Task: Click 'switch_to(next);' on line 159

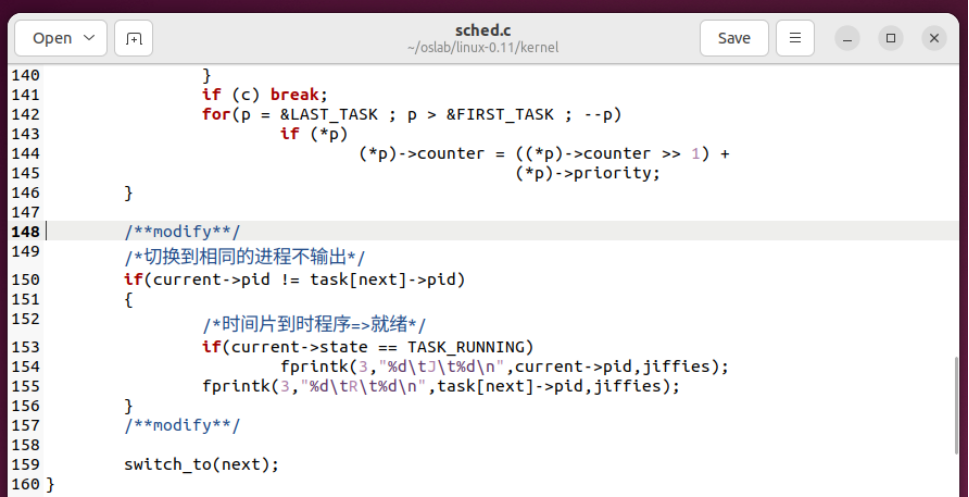Action: pyautogui.click(x=201, y=464)
